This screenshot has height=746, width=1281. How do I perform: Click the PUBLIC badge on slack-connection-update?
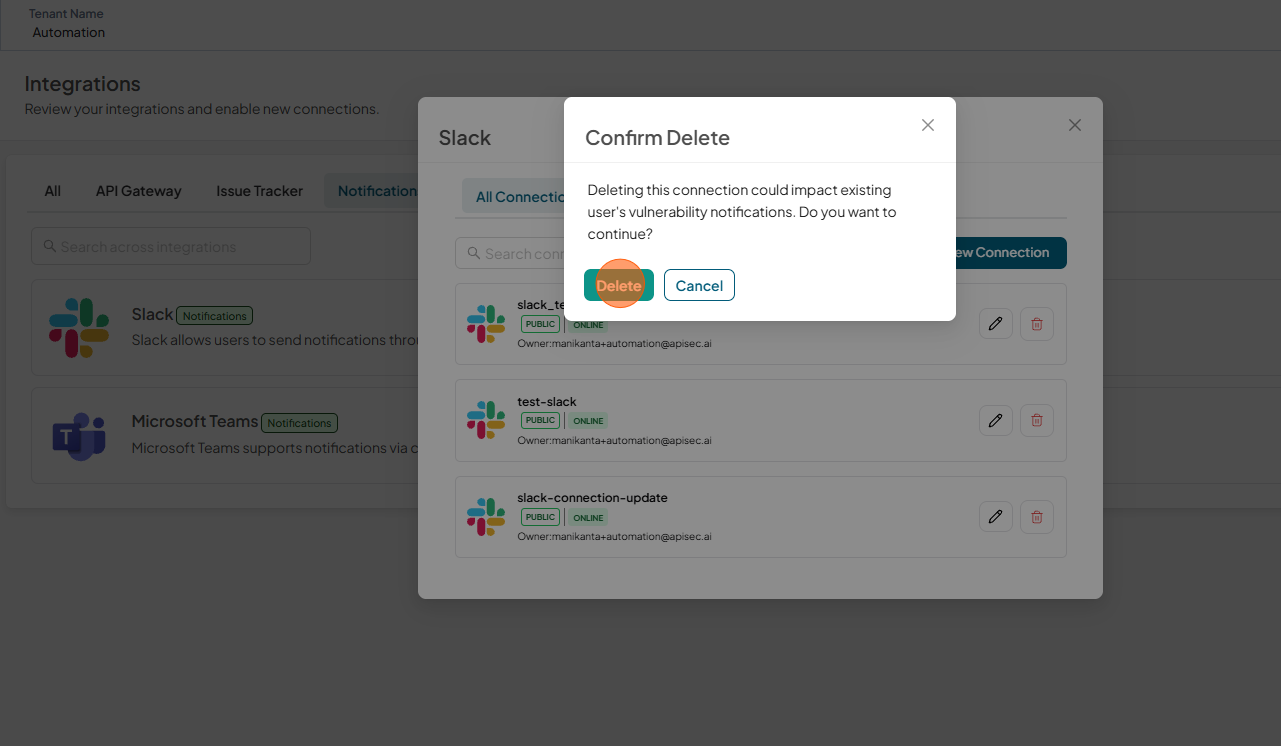[540, 517]
